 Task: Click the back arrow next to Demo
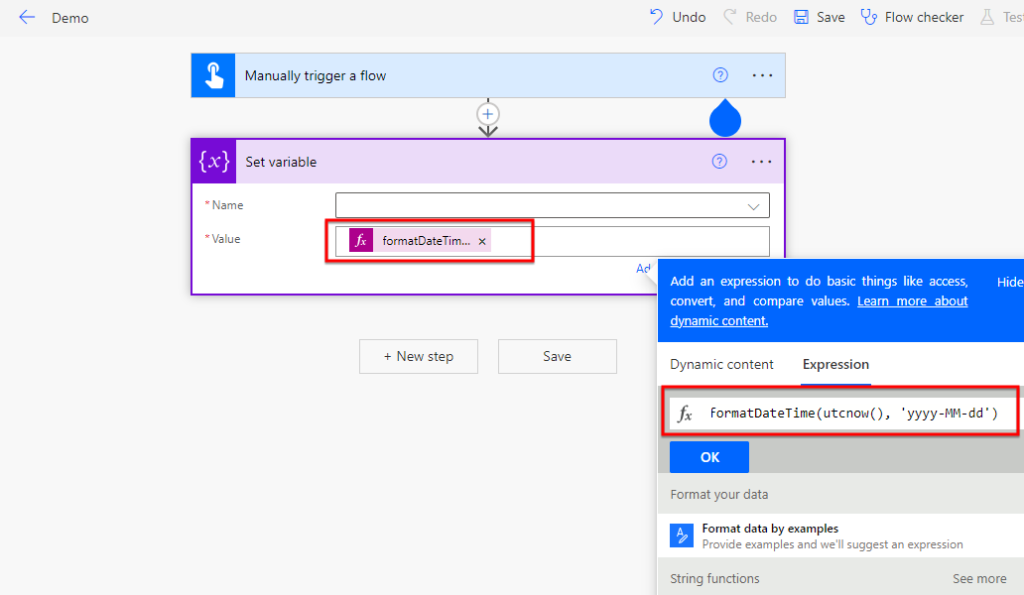point(27,18)
